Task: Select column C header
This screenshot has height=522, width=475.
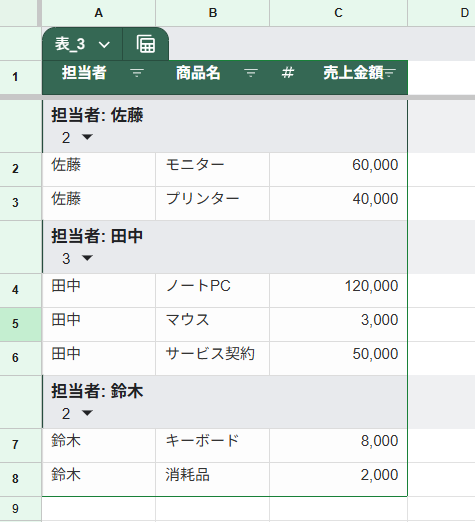Action: click(x=338, y=13)
